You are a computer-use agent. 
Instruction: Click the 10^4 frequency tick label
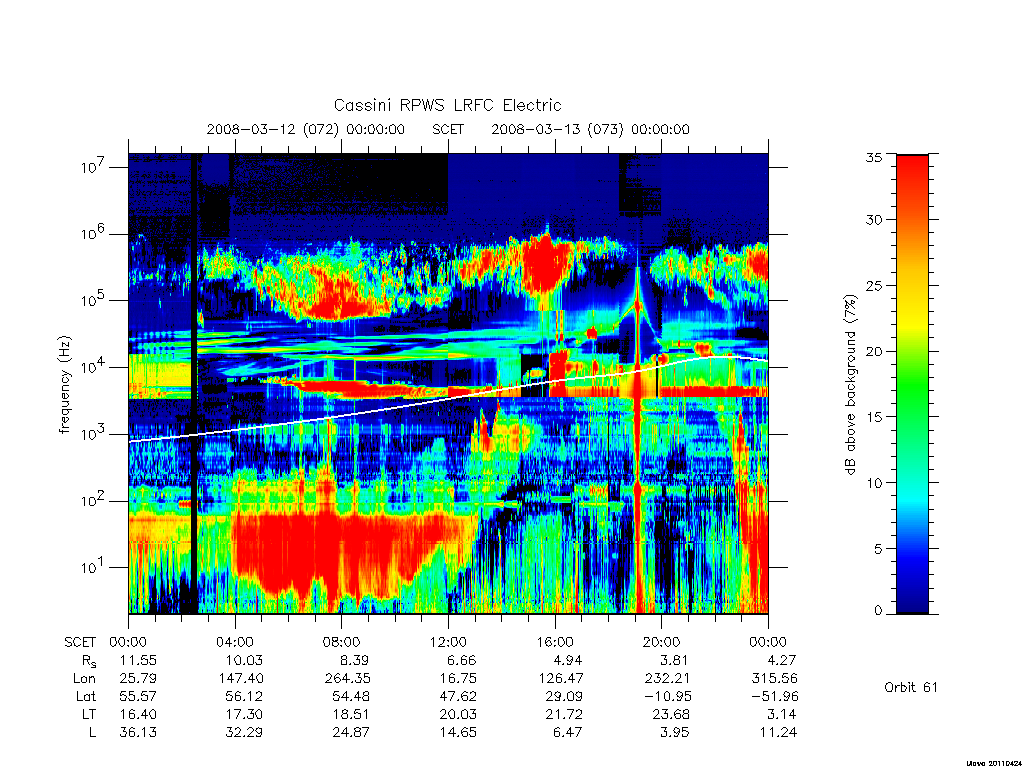coord(93,366)
